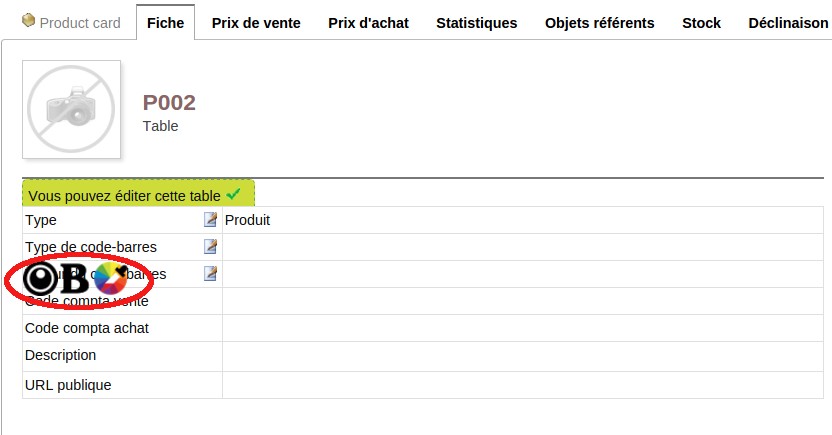Click the Description value cell

(x=522, y=356)
